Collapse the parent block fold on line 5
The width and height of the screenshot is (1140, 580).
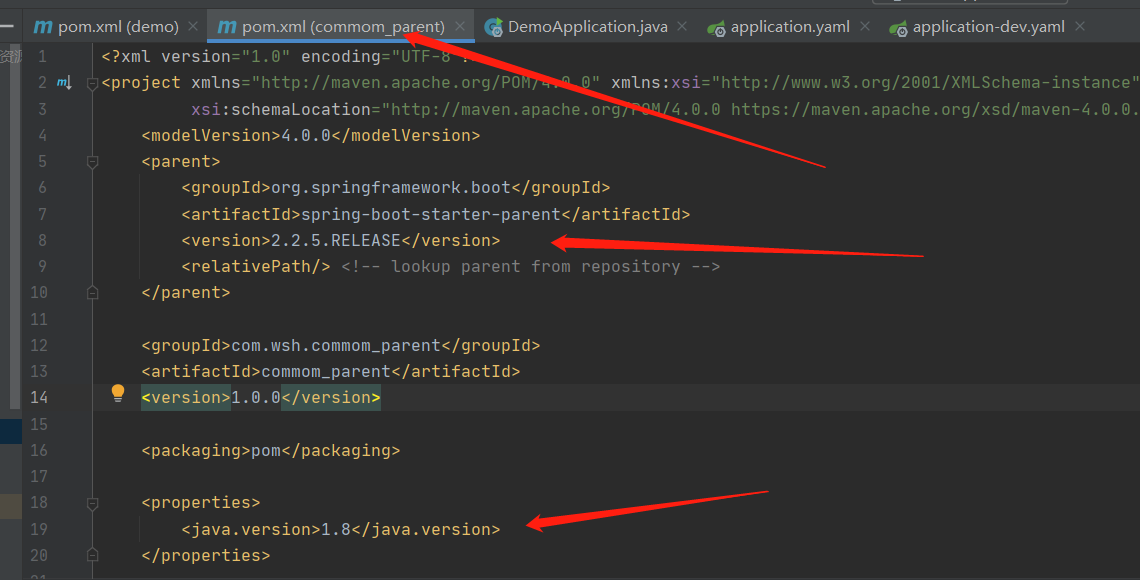pos(92,161)
